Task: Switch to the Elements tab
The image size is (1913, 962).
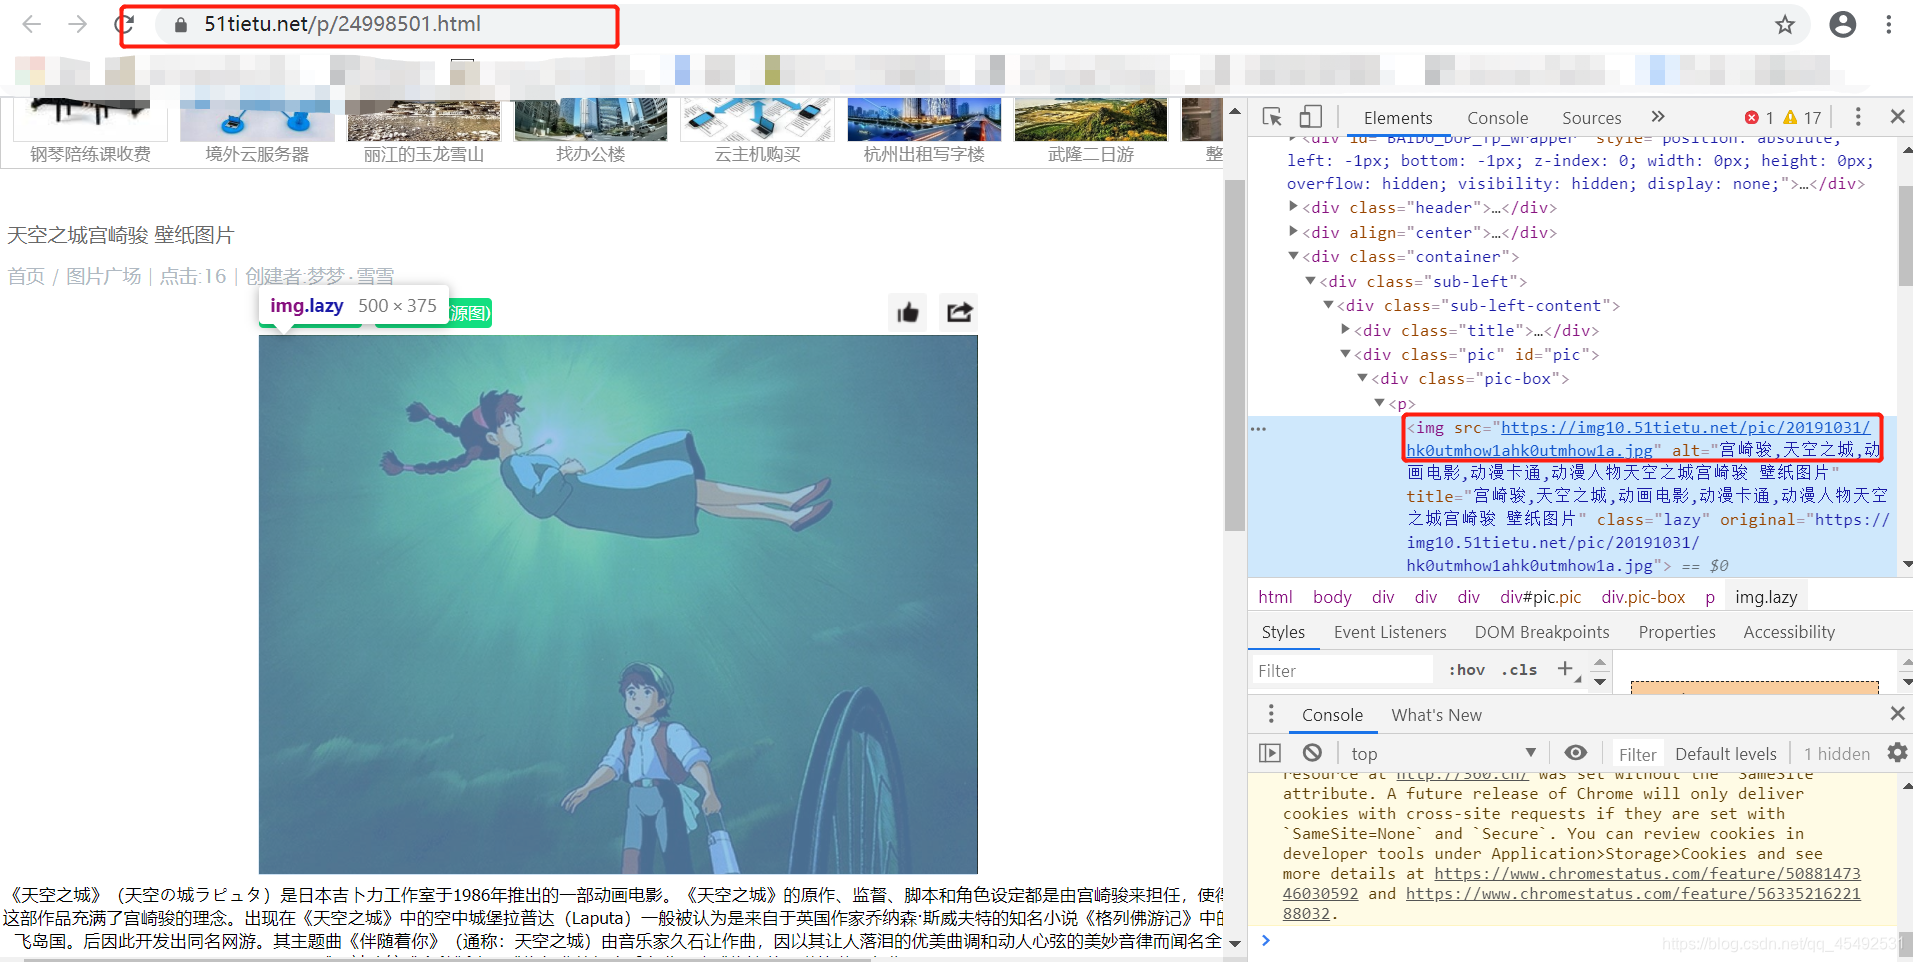Action: pos(1397,118)
